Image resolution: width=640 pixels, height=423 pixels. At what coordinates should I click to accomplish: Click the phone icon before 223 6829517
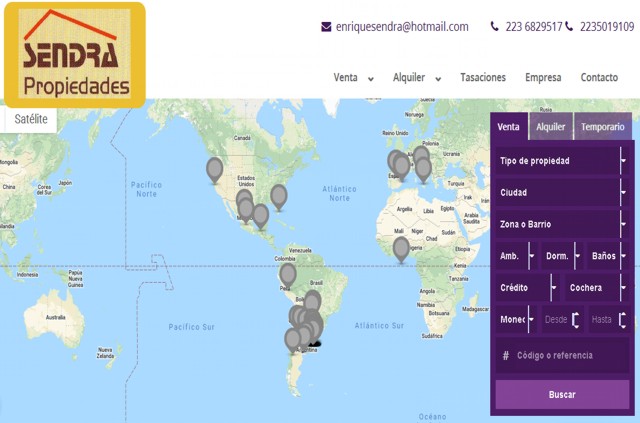pos(495,27)
